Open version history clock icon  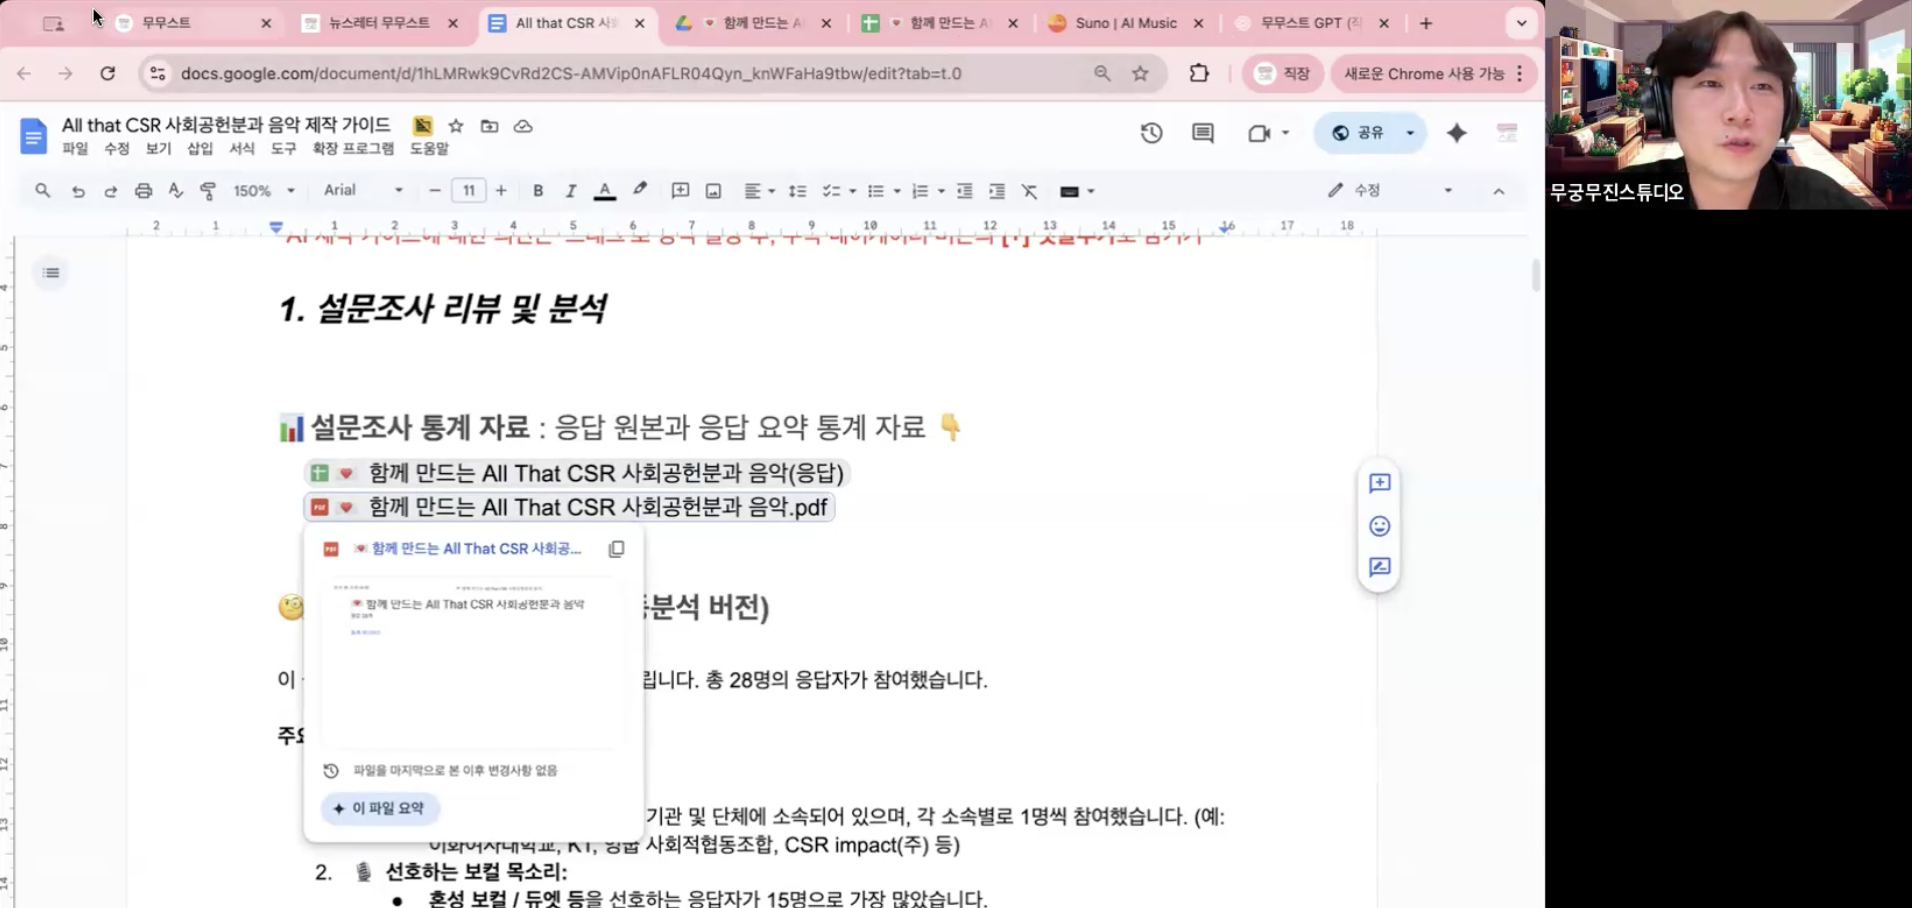click(x=1151, y=133)
